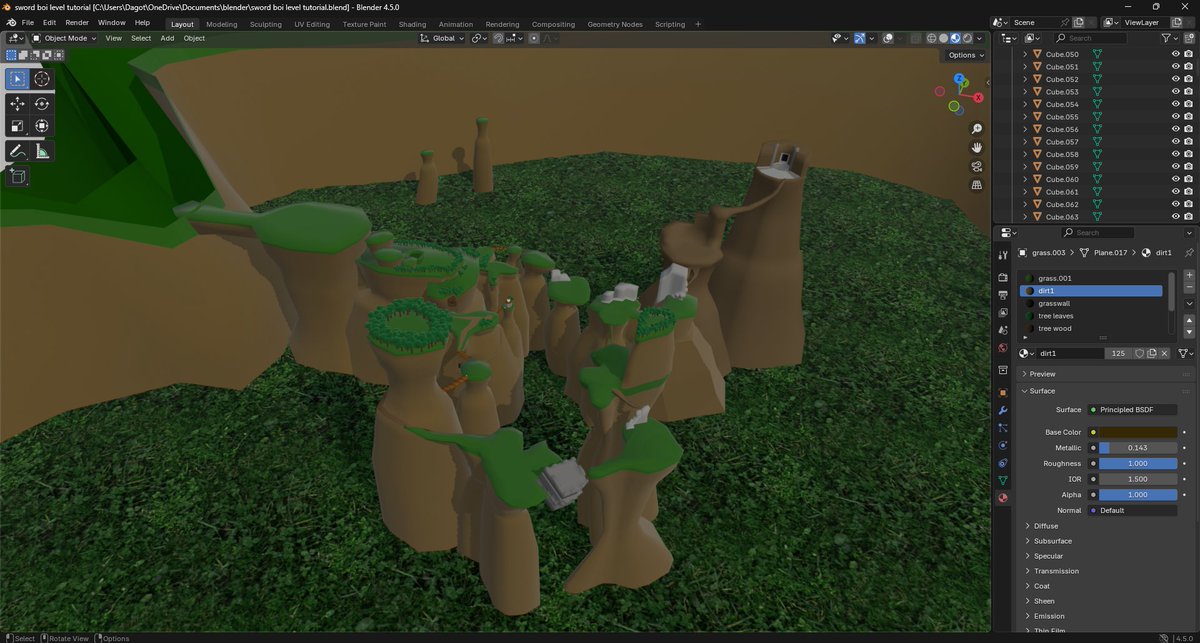Open the Modifiers properties tab
The image size is (1200, 643).
point(1003,410)
